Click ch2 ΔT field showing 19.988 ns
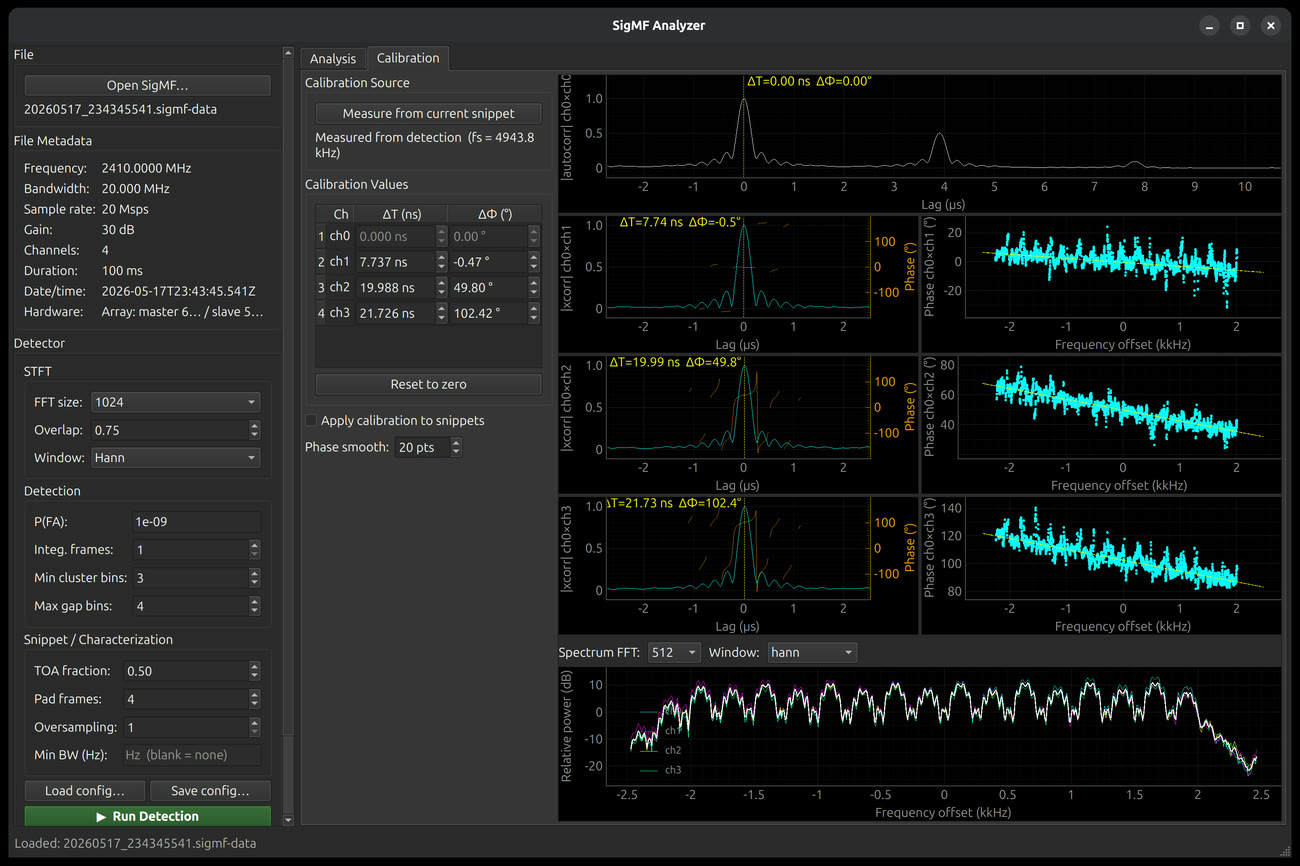The height and width of the screenshot is (866, 1300). (395, 287)
